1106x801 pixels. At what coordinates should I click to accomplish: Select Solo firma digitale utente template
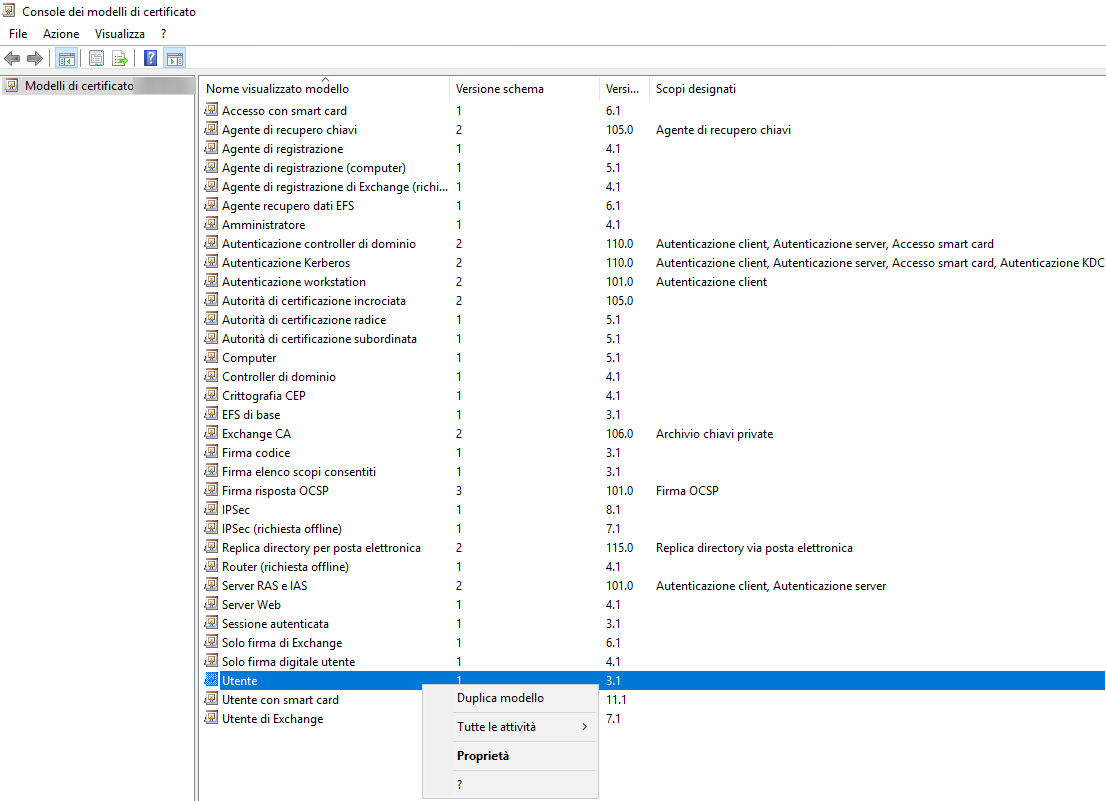click(288, 663)
